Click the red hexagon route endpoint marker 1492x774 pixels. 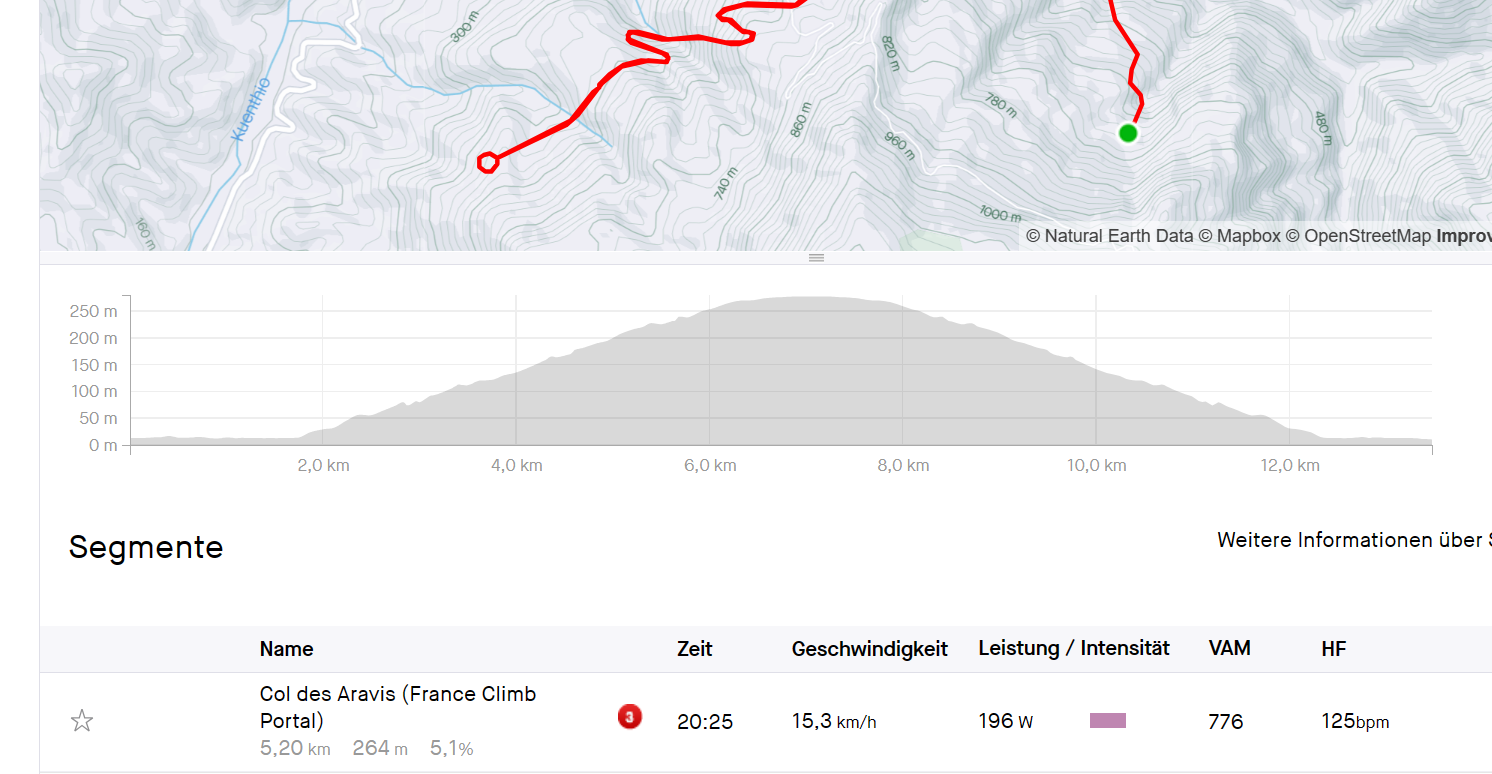(488, 162)
